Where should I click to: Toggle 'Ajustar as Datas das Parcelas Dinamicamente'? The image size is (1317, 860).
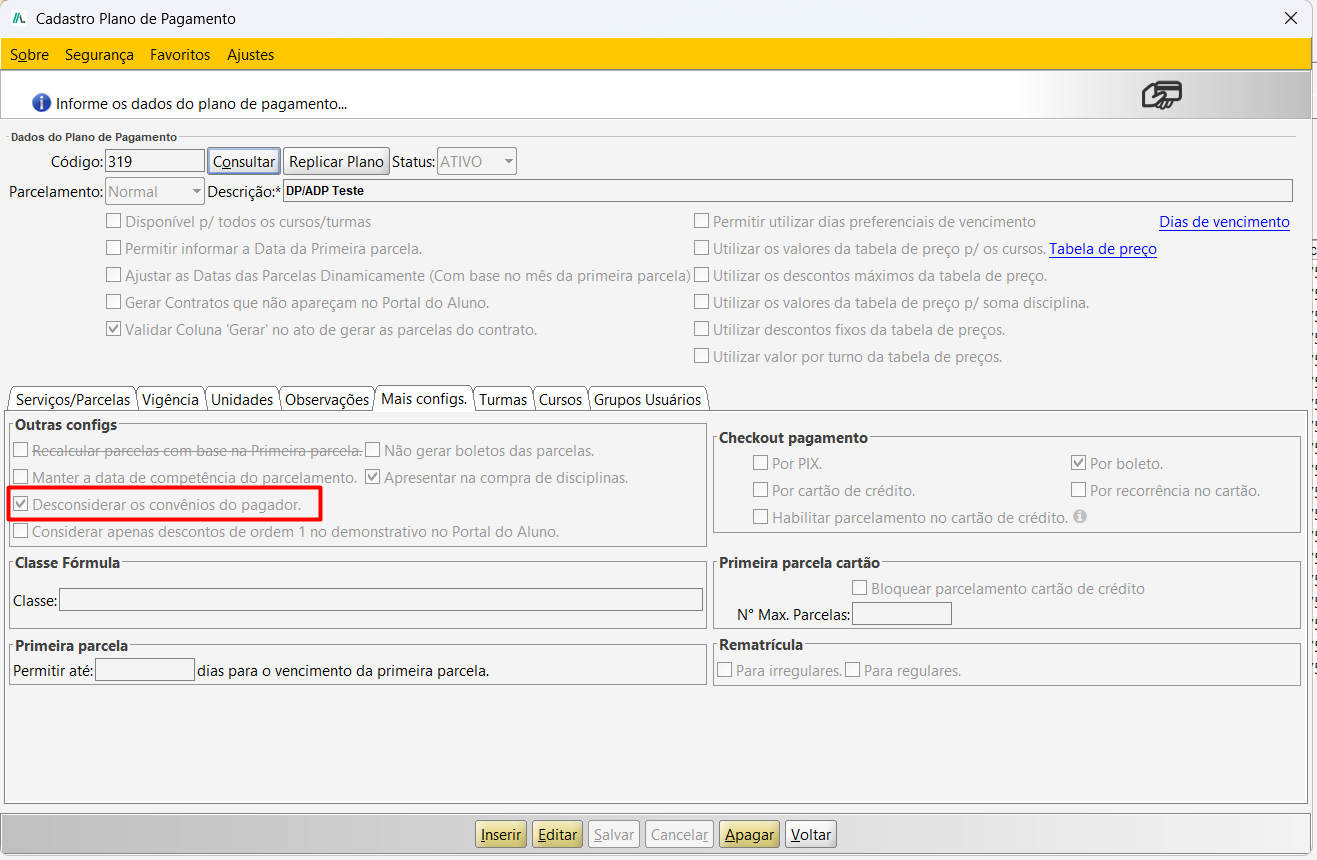pyautogui.click(x=114, y=276)
